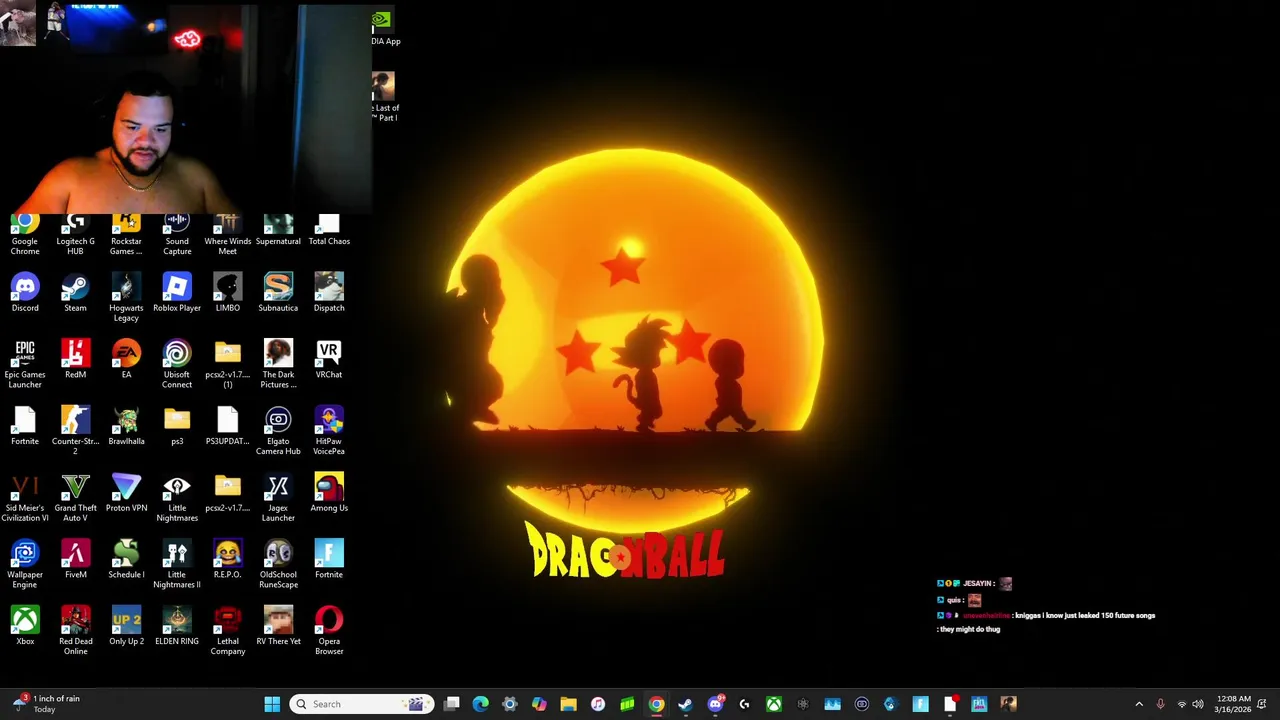Open Roblox Player desktop shortcut
This screenshot has height=720, width=1280.
coord(177,293)
